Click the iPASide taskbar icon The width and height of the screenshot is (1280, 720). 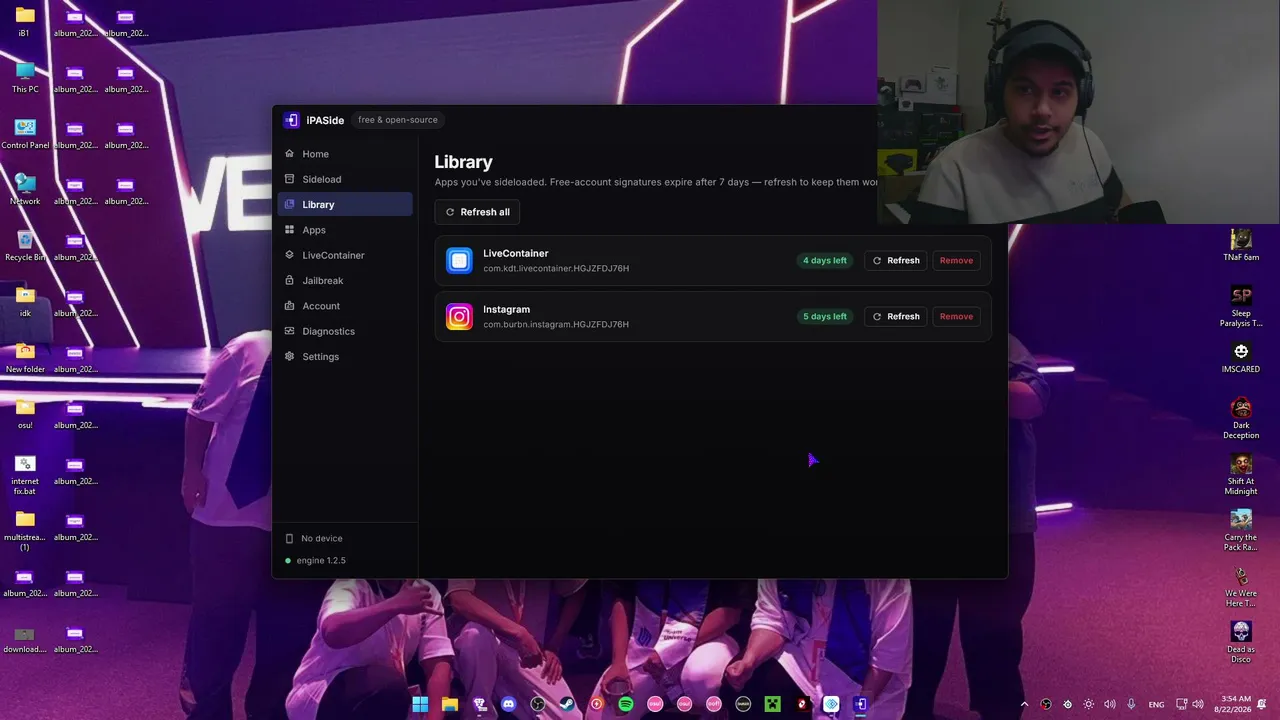(860, 704)
